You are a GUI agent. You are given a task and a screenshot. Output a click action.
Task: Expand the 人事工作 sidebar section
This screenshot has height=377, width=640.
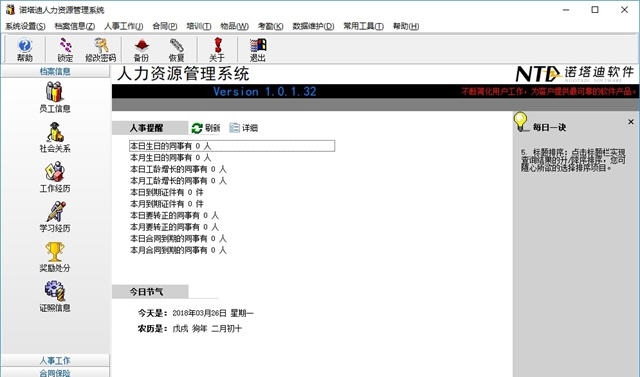pyautogui.click(x=55, y=360)
